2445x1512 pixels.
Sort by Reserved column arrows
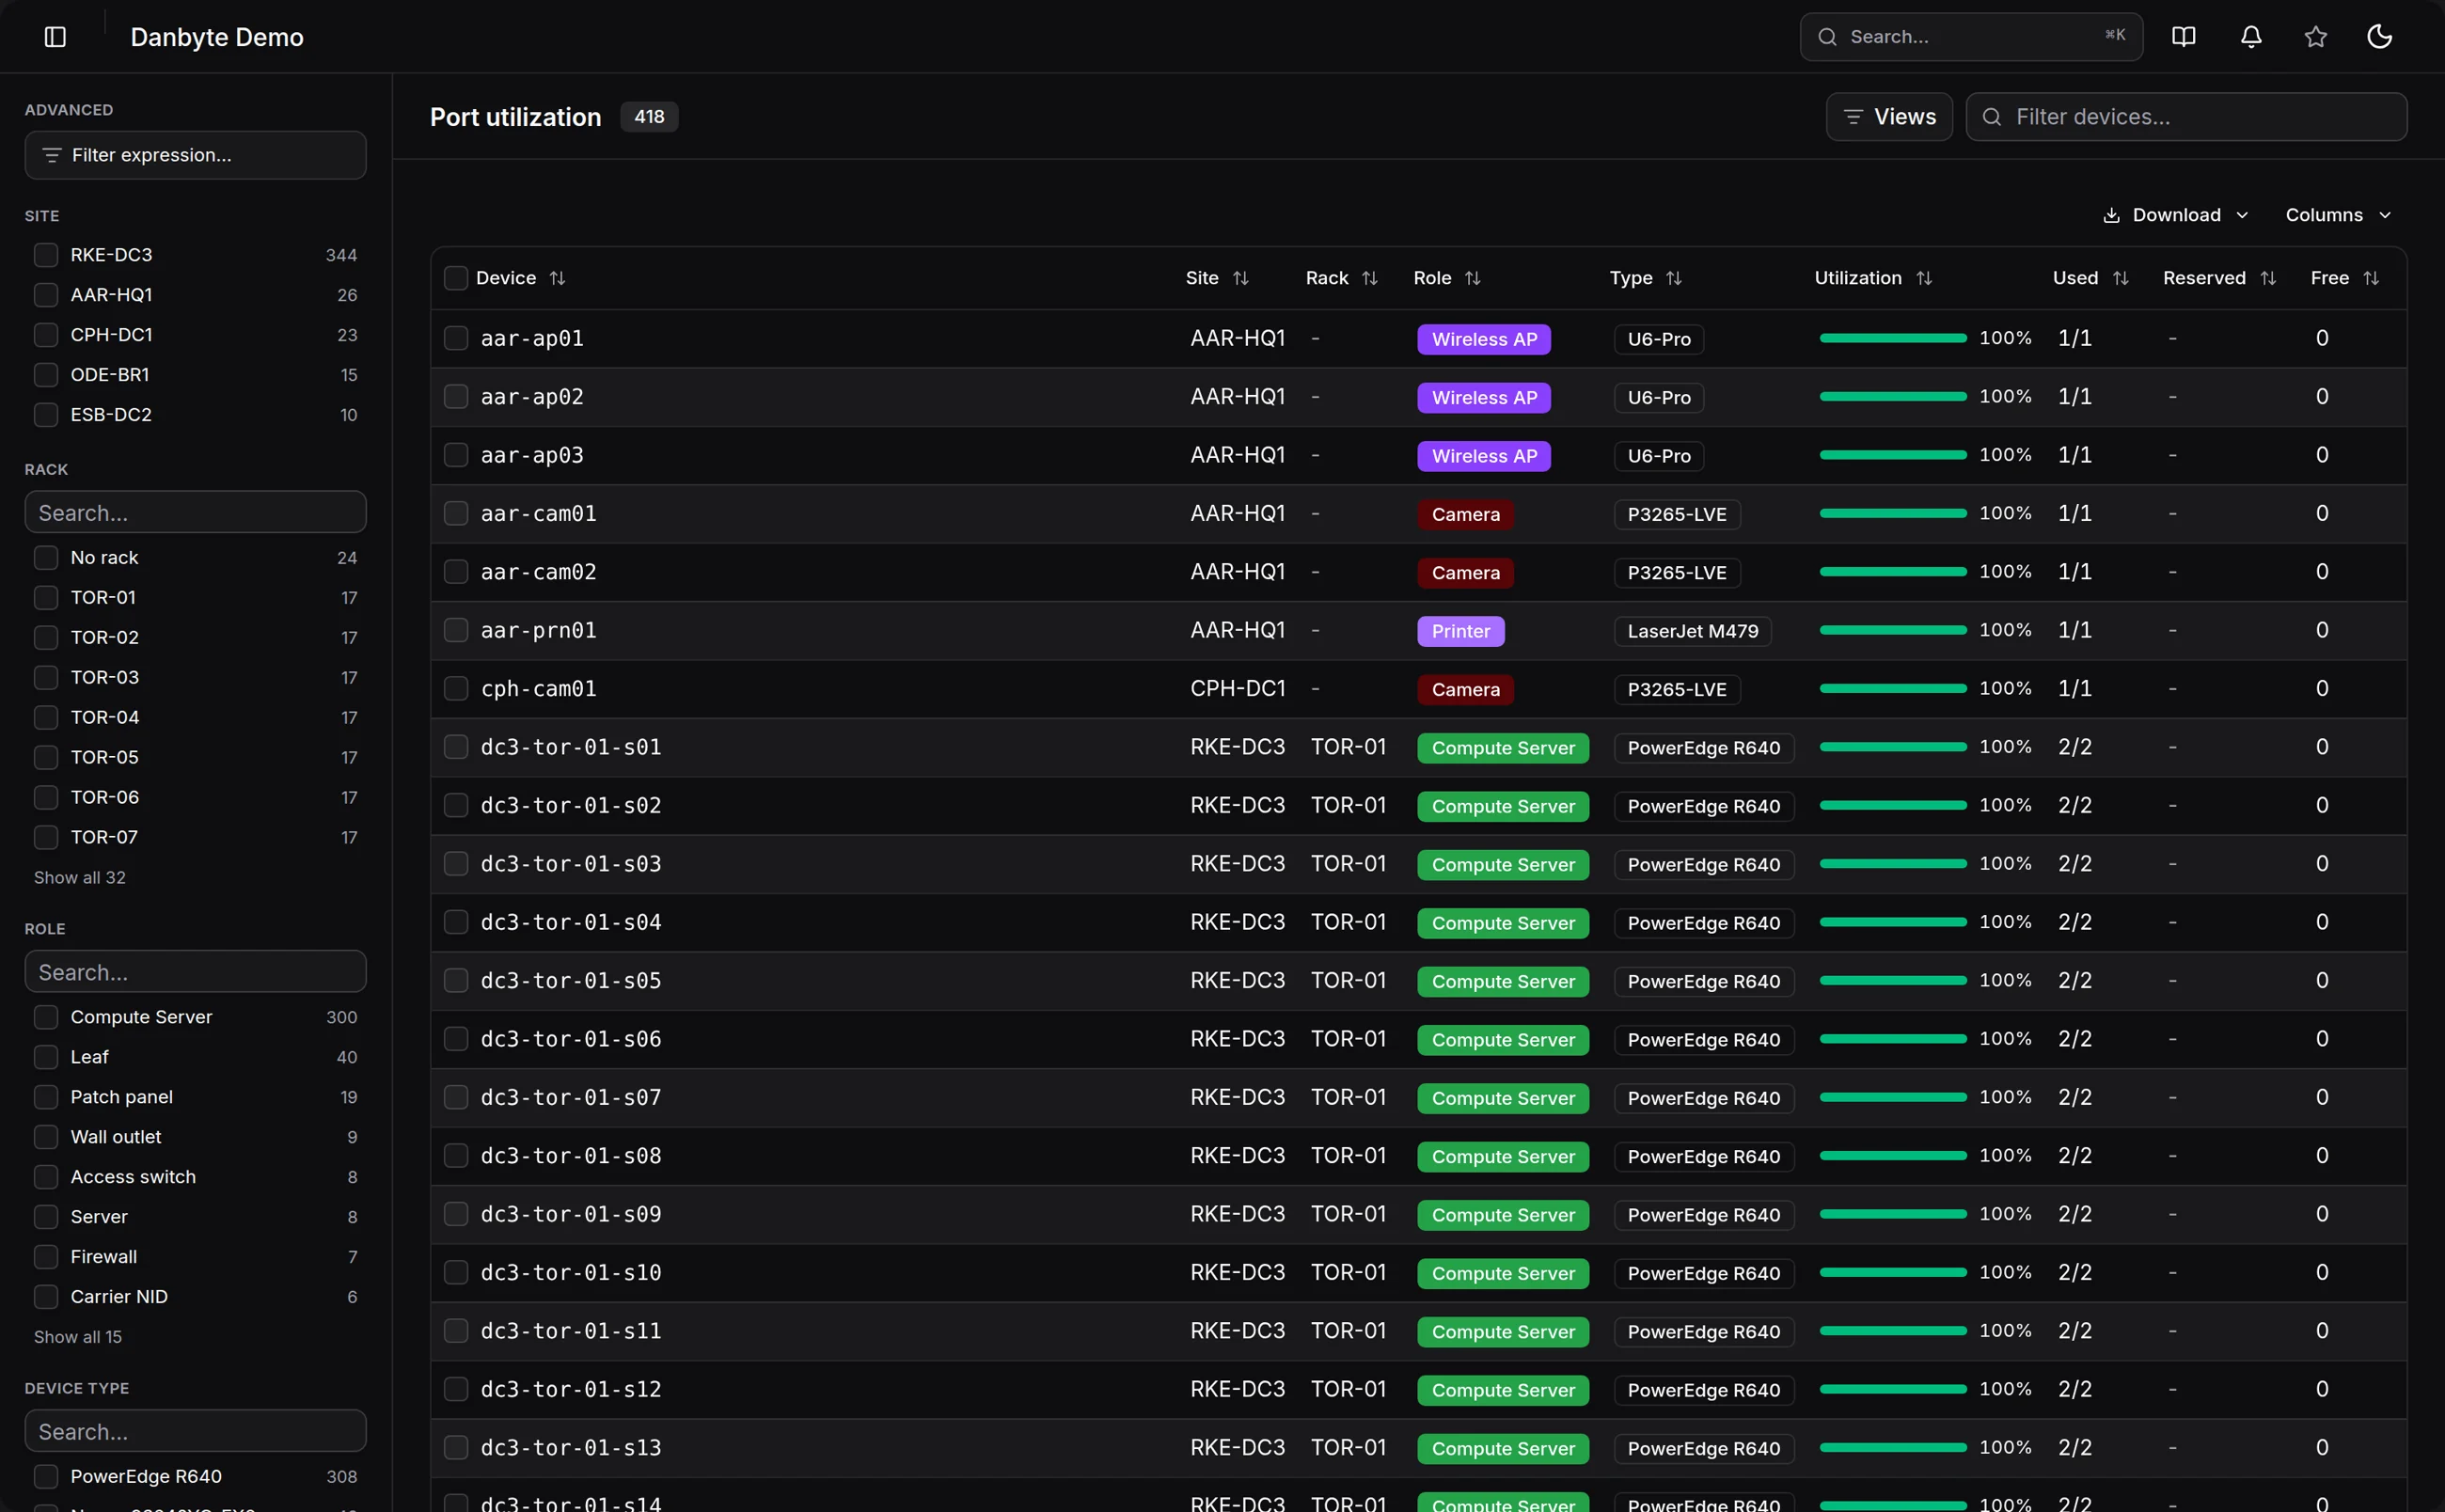click(x=2267, y=278)
